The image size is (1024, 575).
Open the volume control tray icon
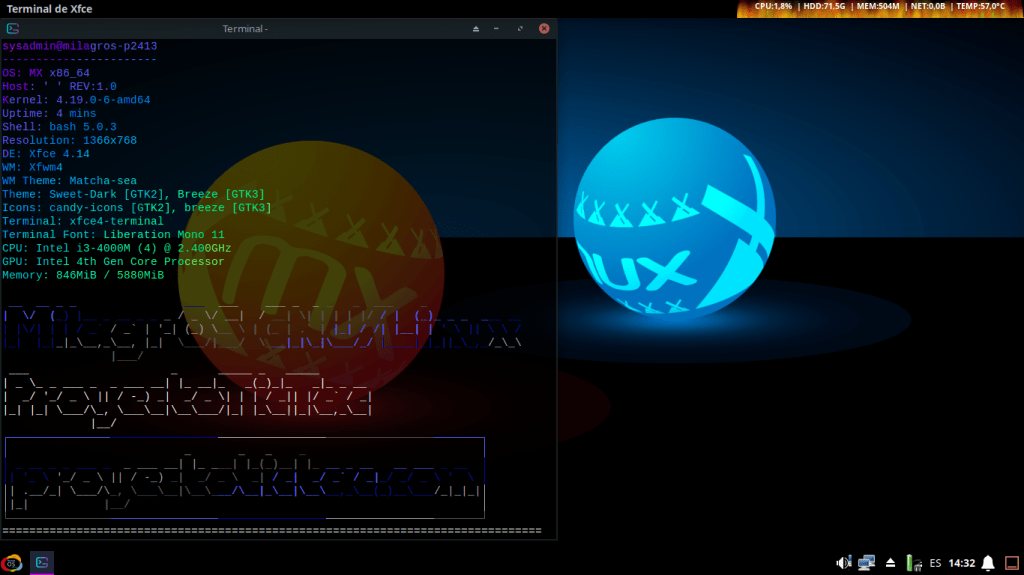coord(843,563)
